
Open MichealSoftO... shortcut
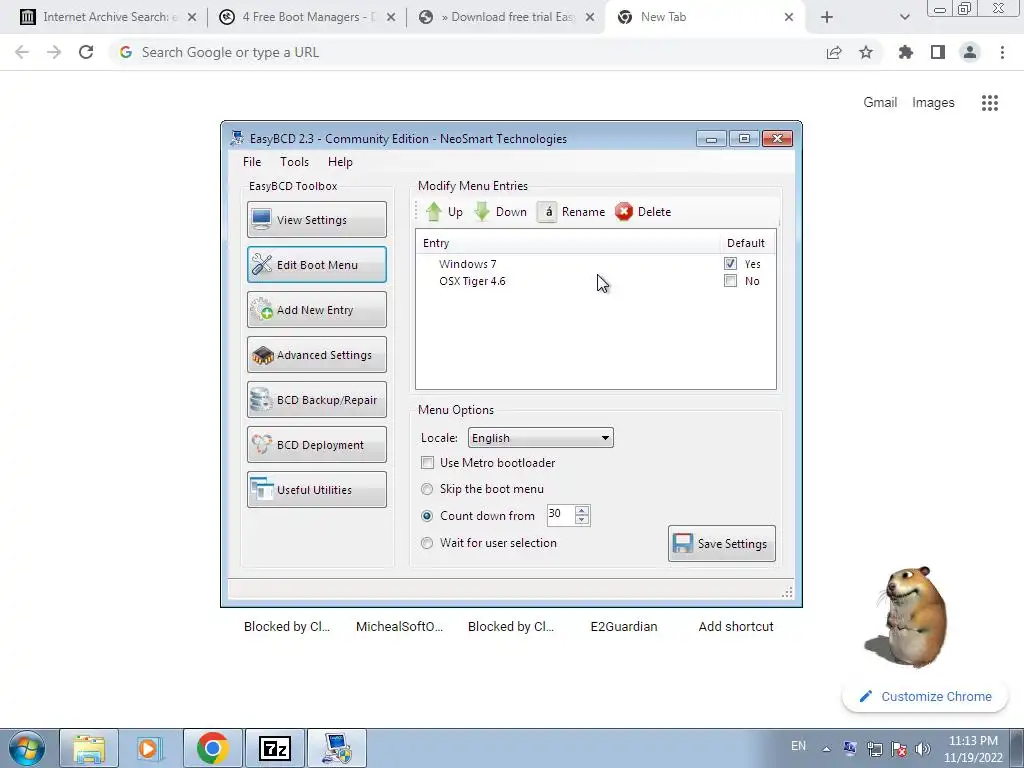[399, 626]
